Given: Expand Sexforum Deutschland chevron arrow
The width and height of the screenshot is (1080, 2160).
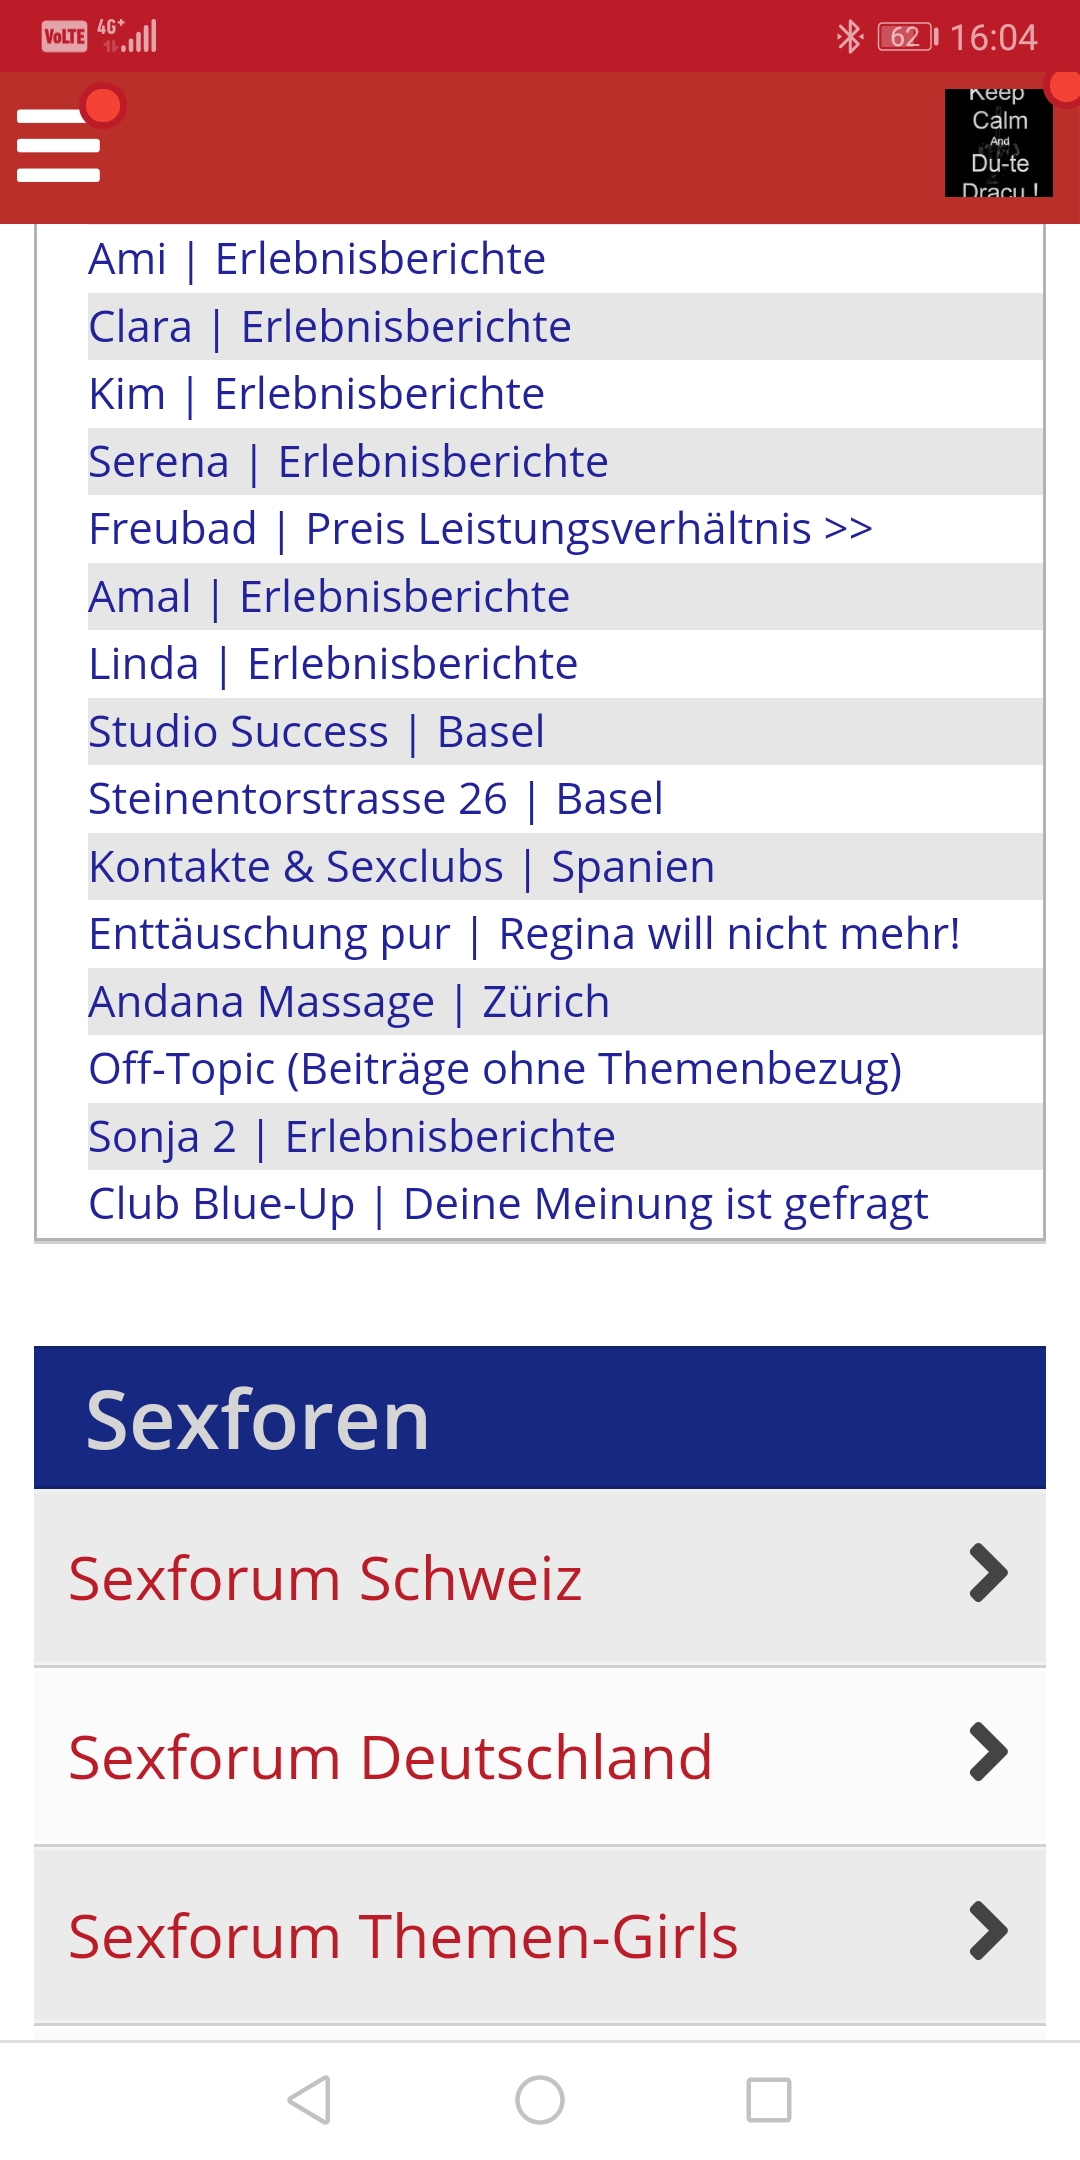Looking at the screenshot, I should [988, 1752].
